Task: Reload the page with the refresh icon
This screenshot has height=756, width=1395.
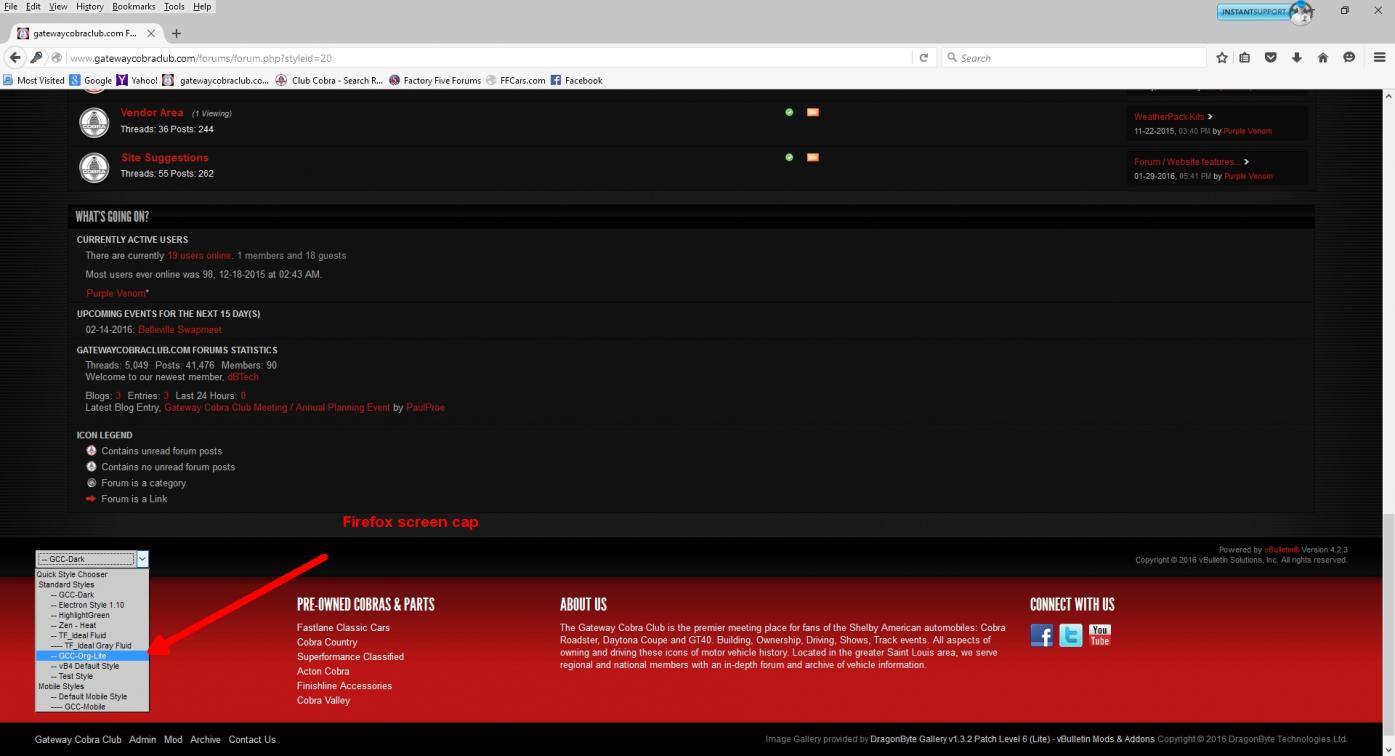Action: (x=924, y=58)
